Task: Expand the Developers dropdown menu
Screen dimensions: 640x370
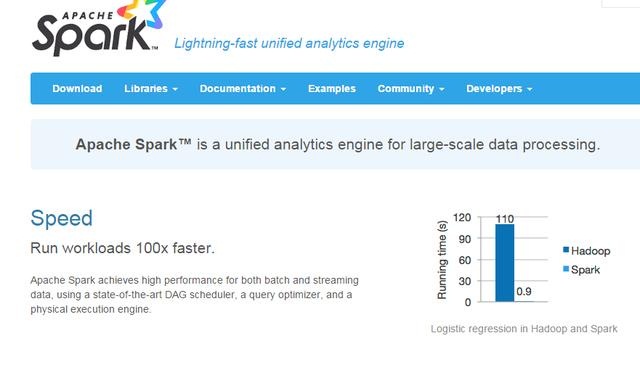Action: click(x=499, y=89)
